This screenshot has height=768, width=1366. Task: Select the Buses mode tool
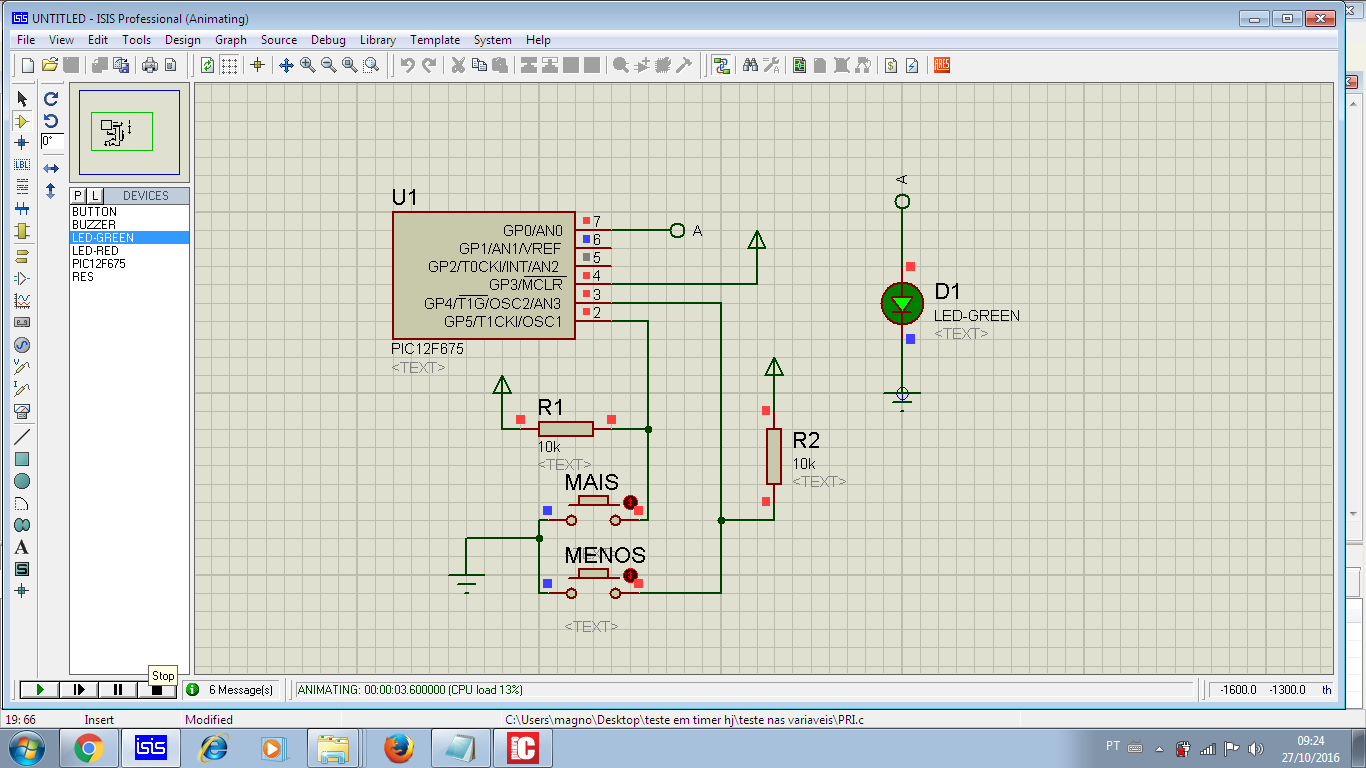click(22, 209)
